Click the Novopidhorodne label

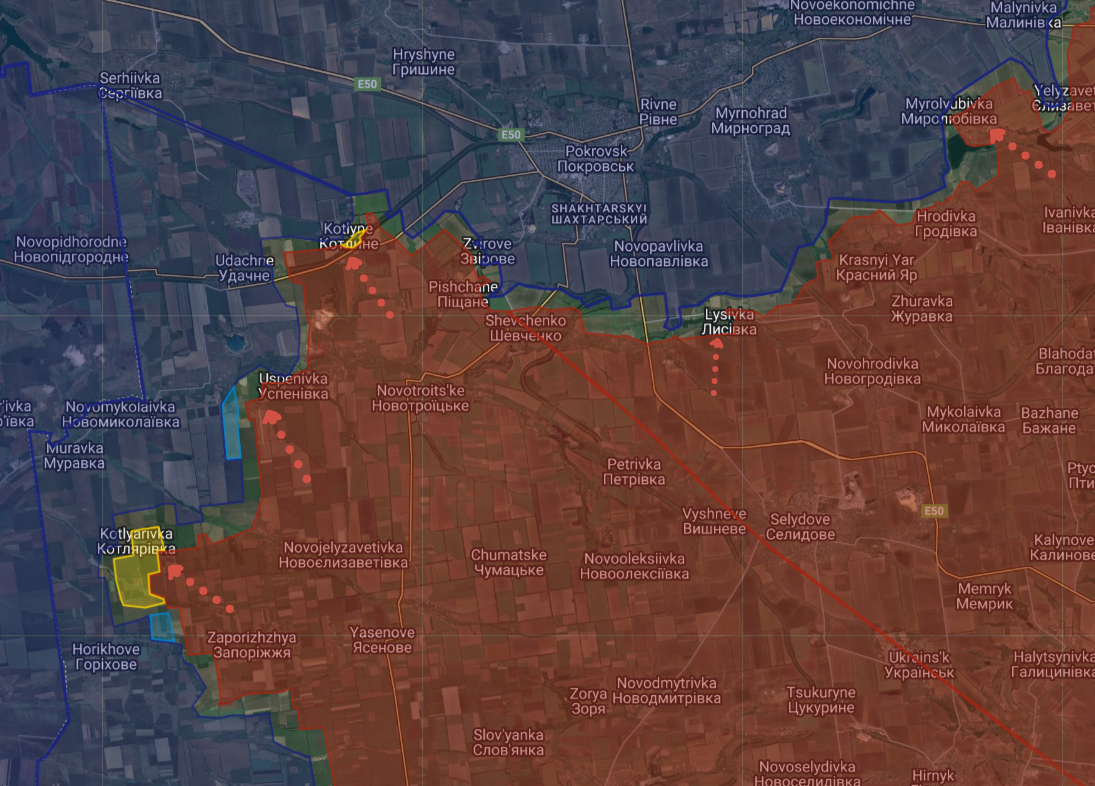click(x=71, y=249)
